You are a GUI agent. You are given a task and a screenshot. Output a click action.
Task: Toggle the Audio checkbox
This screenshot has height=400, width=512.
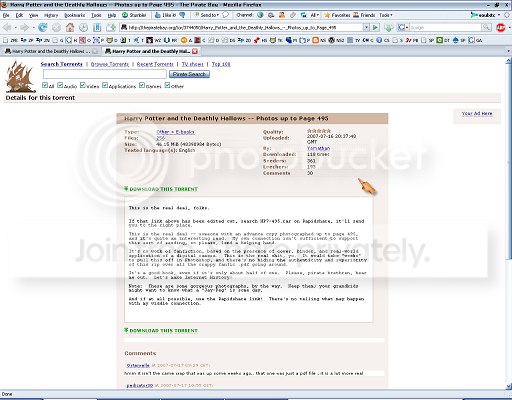click(60, 85)
